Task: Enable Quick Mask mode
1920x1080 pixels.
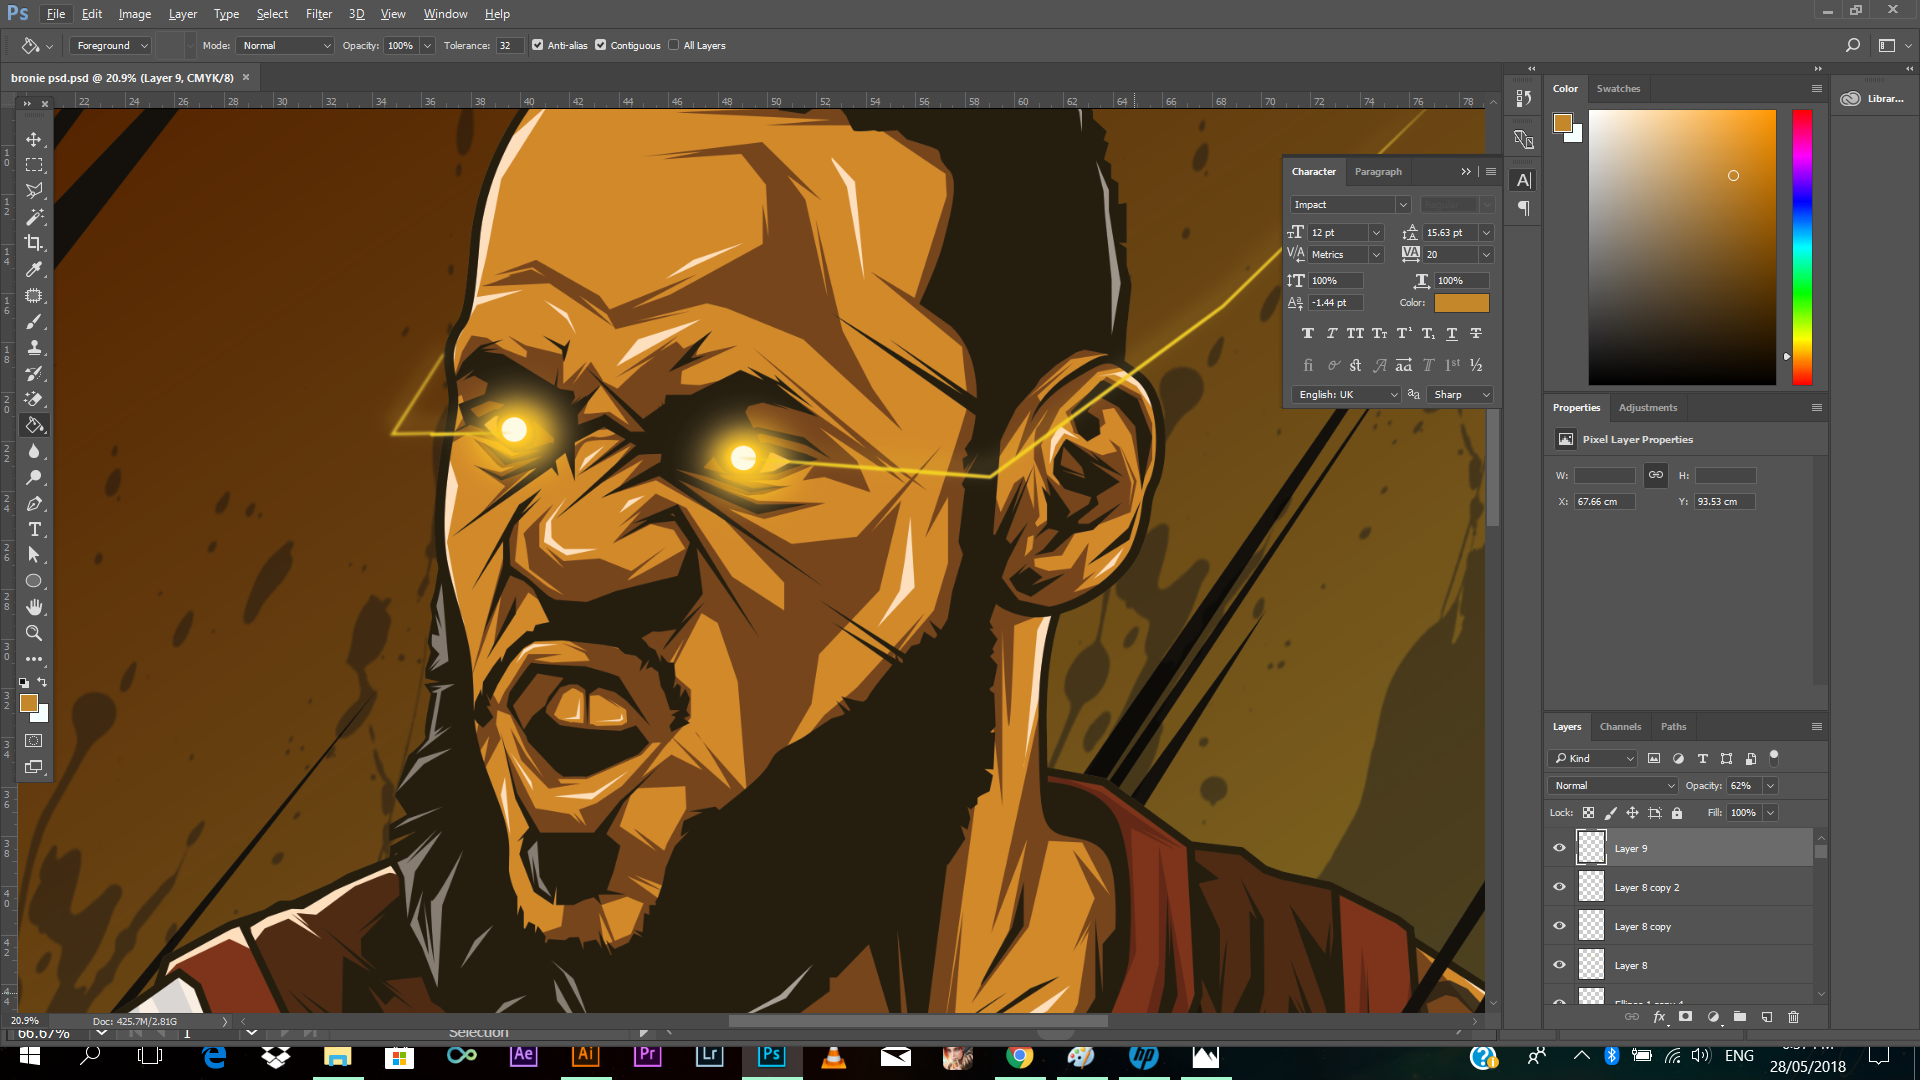Action: pos(34,741)
